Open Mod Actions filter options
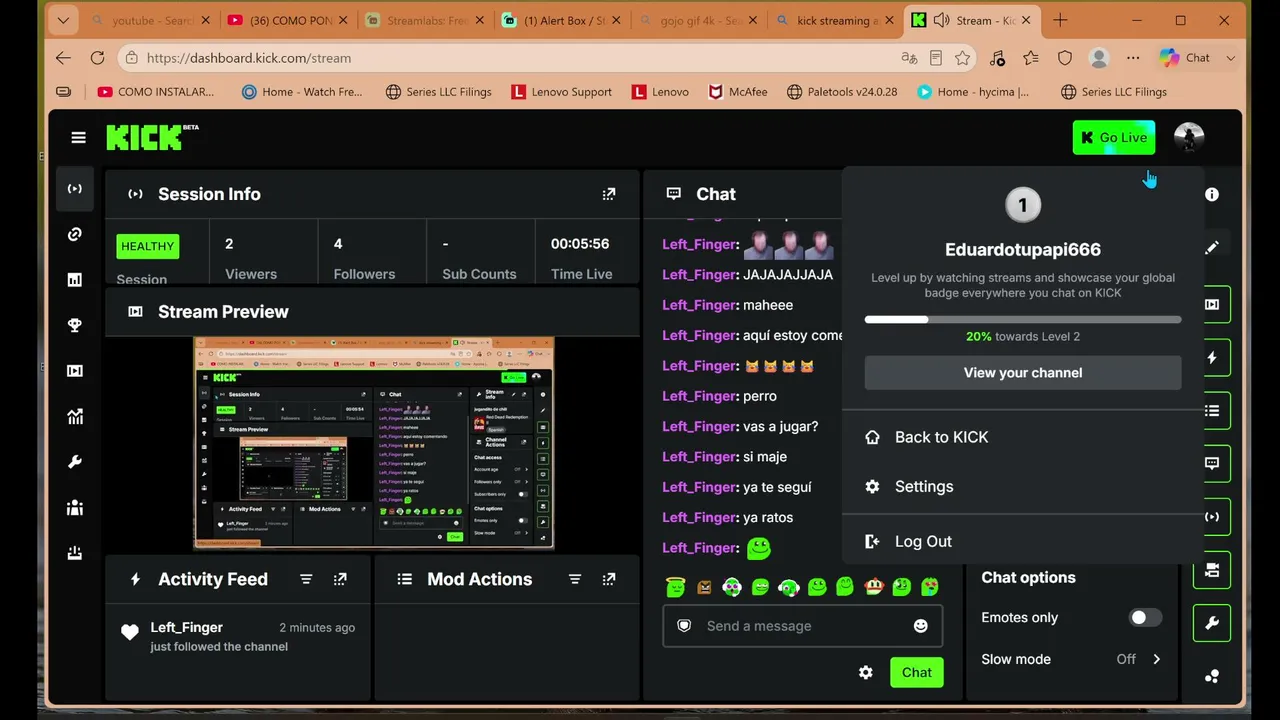This screenshot has width=1280, height=720. [575, 579]
